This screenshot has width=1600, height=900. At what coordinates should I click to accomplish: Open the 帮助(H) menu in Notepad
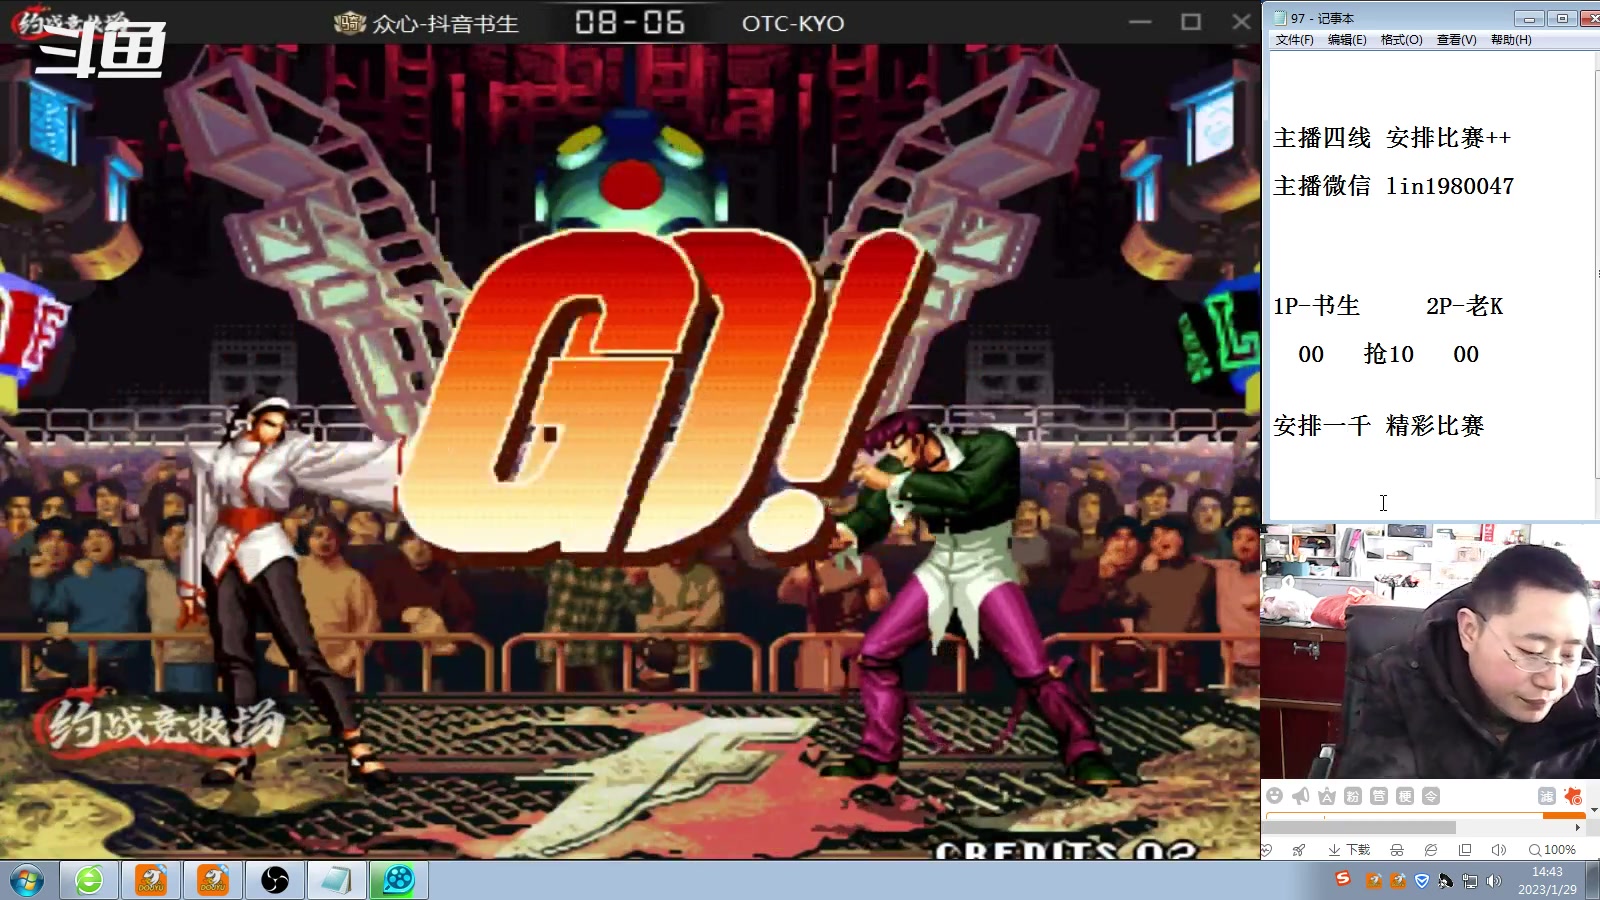pos(1511,40)
